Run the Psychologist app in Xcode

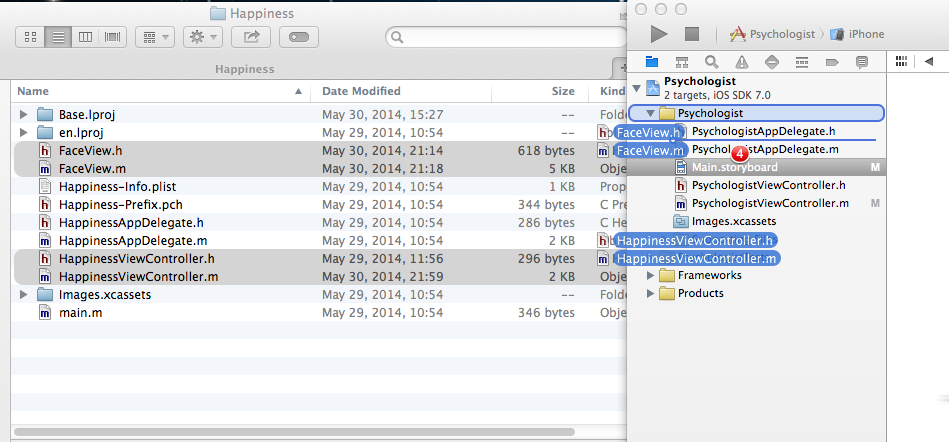(659, 34)
